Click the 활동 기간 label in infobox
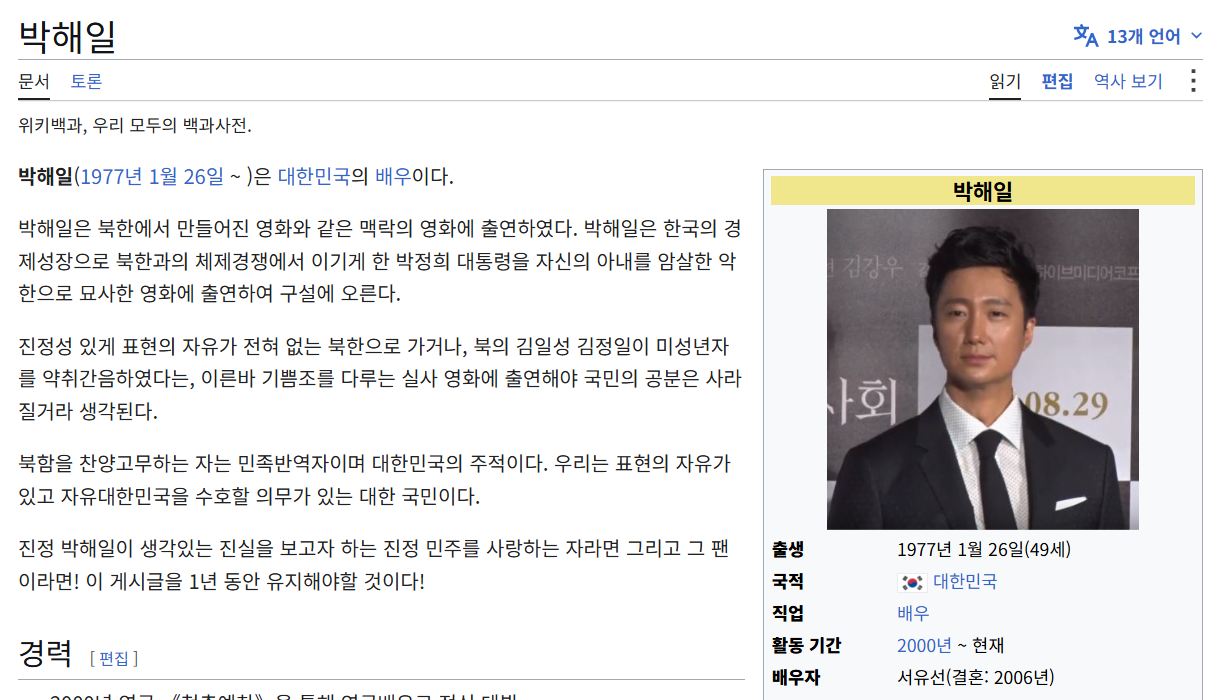The width and height of the screenshot is (1217, 700). pos(806,645)
